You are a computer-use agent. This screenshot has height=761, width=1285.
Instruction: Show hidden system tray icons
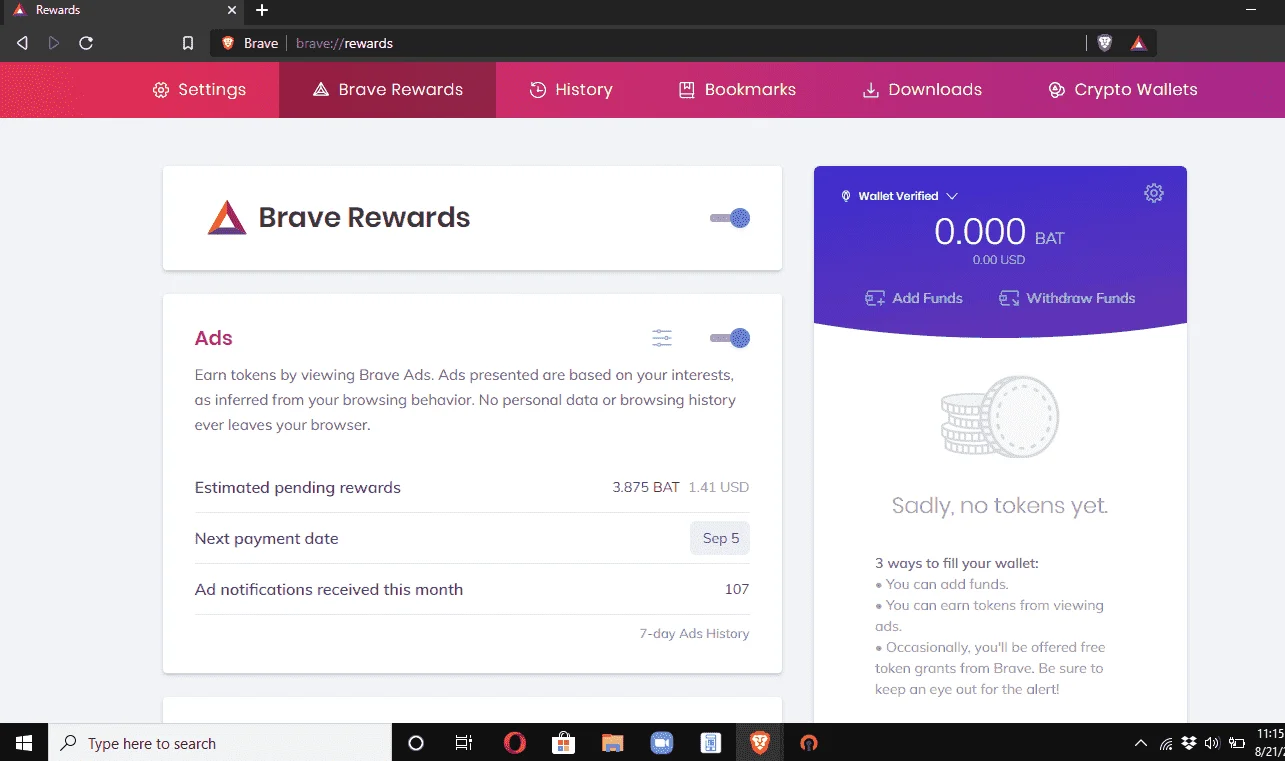tap(1141, 743)
